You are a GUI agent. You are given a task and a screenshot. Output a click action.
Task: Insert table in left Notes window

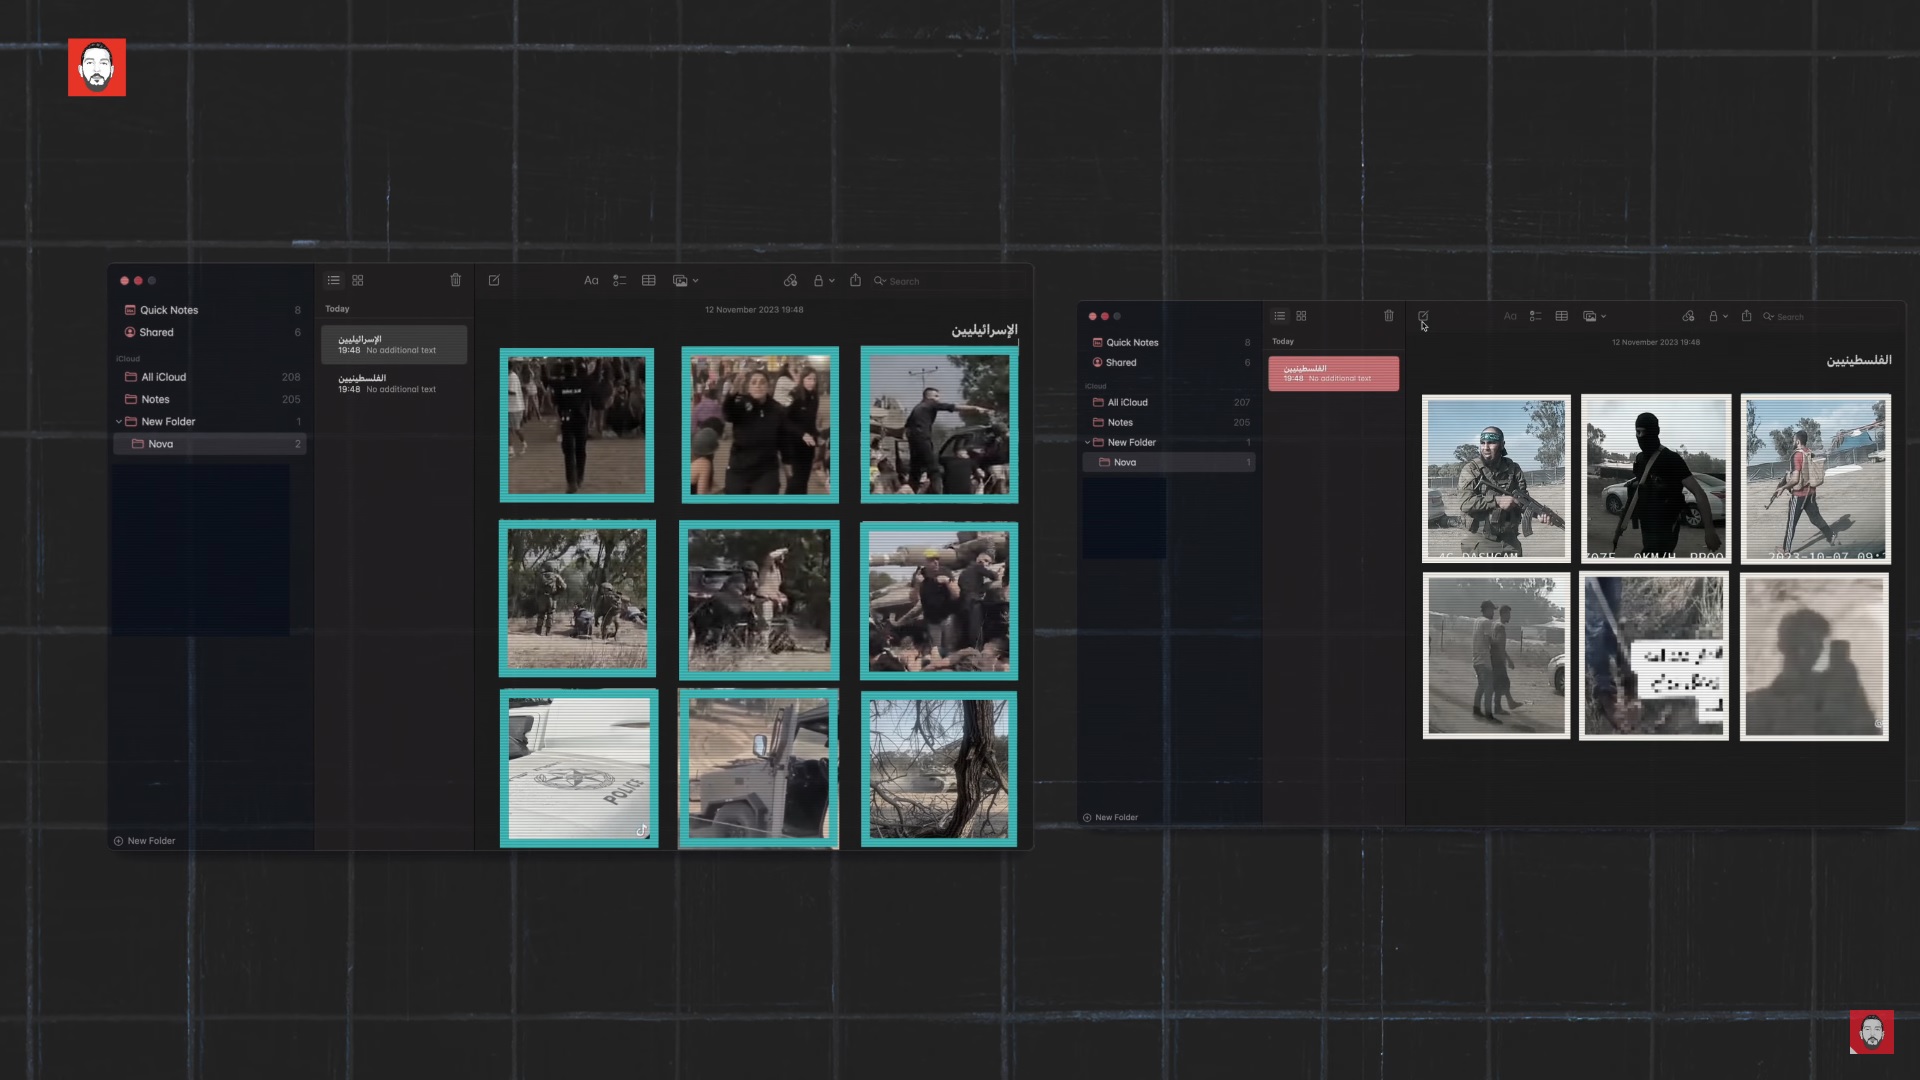tap(649, 281)
